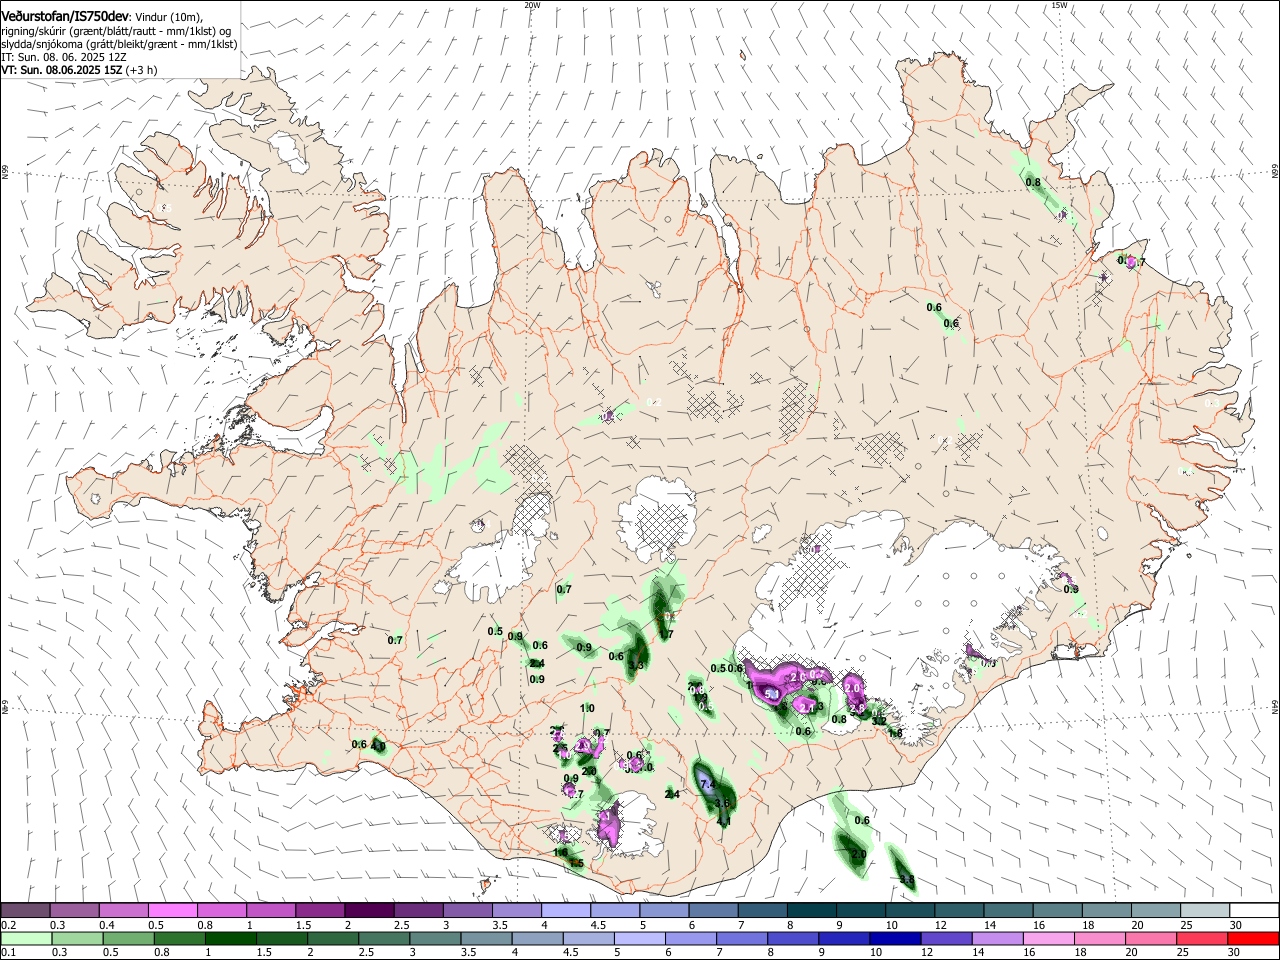1280x960 pixels.
Task: Click the 4.0 value on Reykjanes peninsula
Action: (378, 745)
